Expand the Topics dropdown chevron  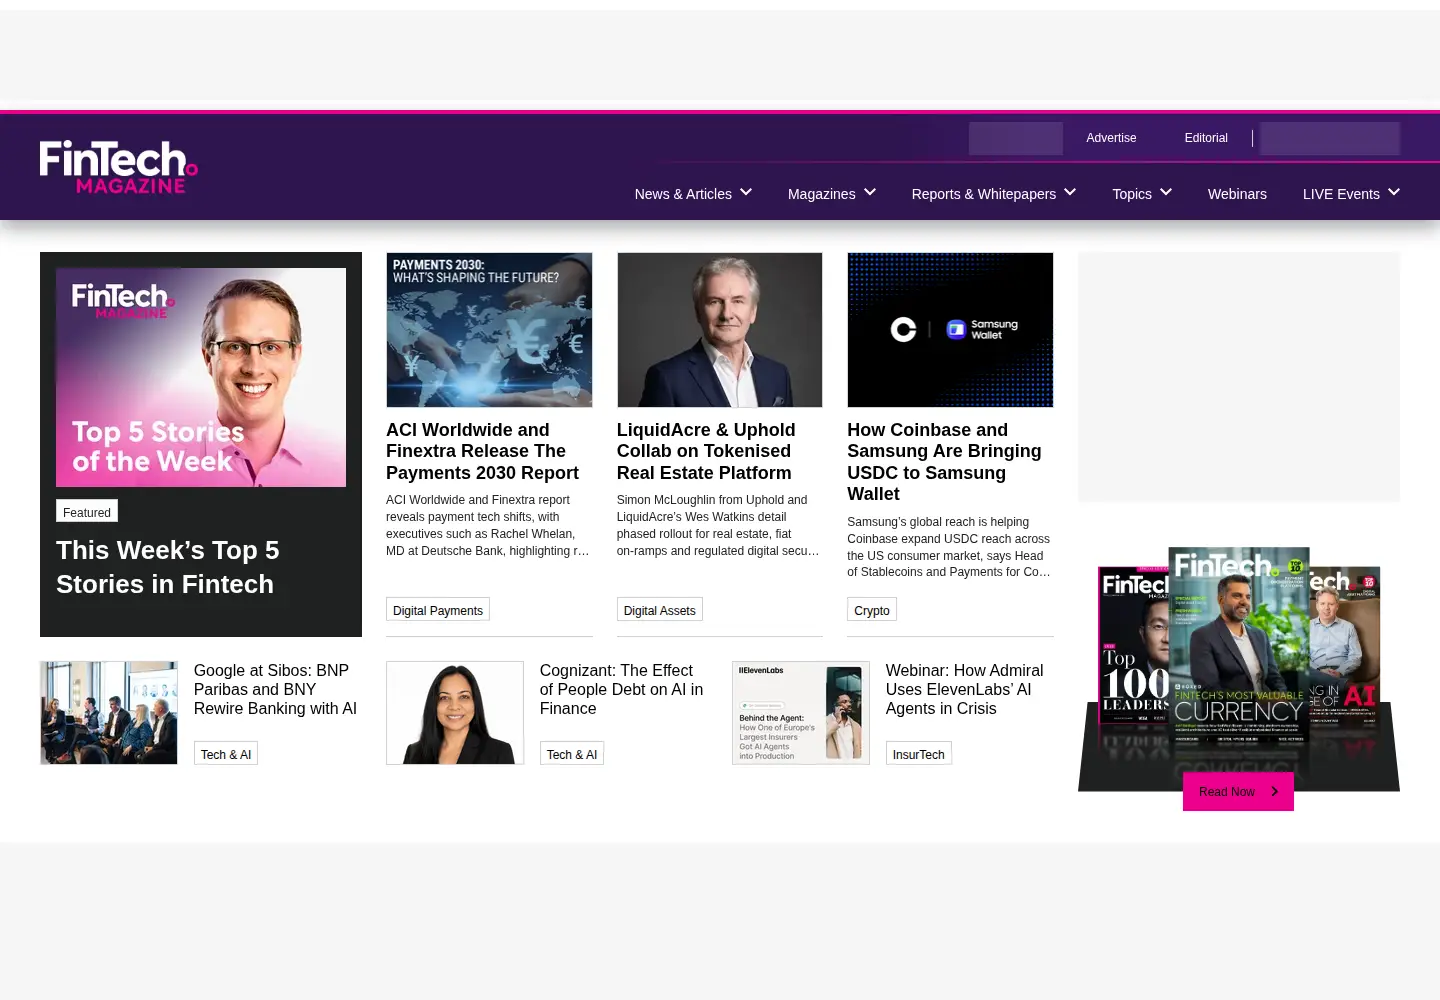[x=1166, y=192]
